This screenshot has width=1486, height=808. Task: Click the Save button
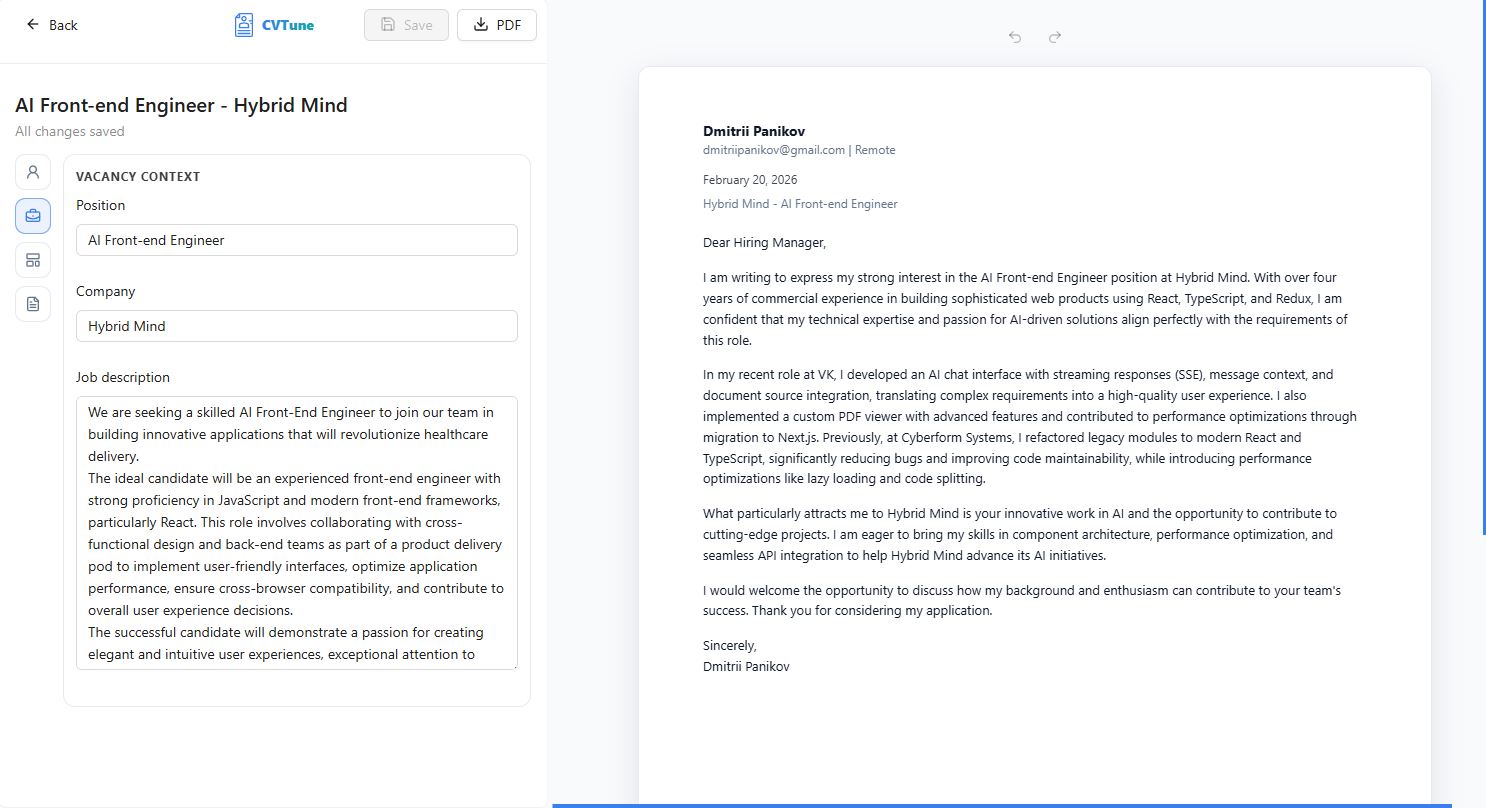pos(406,25)
